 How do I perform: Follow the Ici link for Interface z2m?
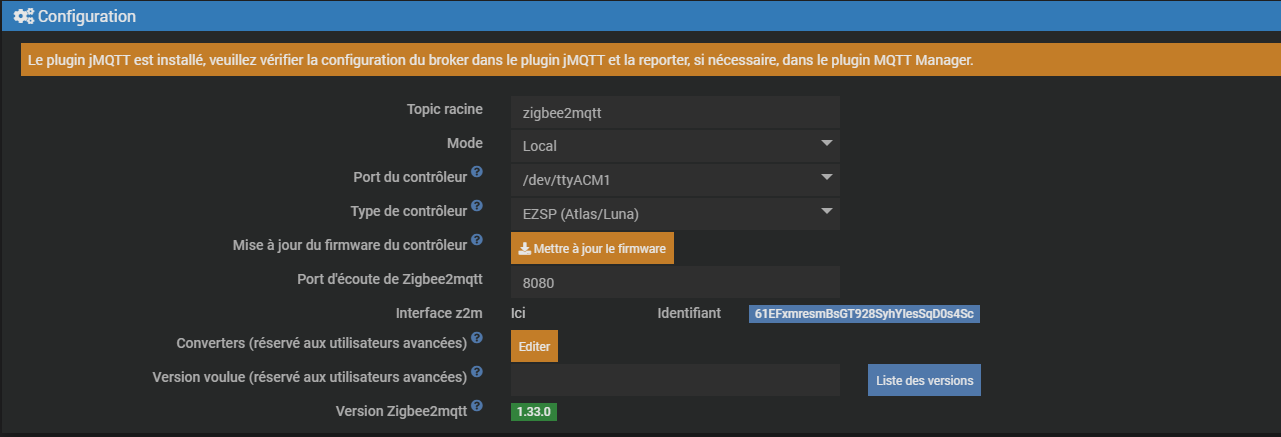518,313
